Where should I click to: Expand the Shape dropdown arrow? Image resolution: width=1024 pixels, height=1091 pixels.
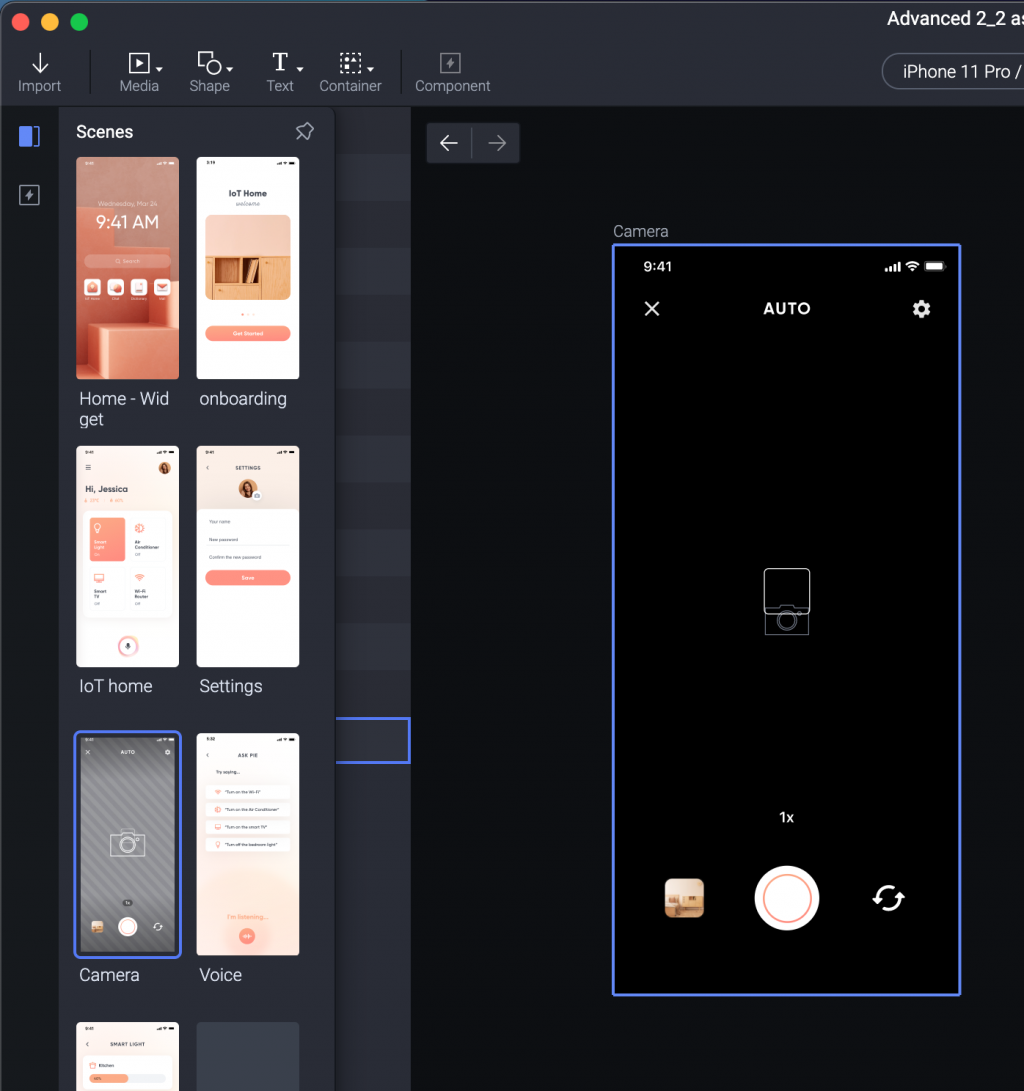pyautogui.click(x=230, y=69)
